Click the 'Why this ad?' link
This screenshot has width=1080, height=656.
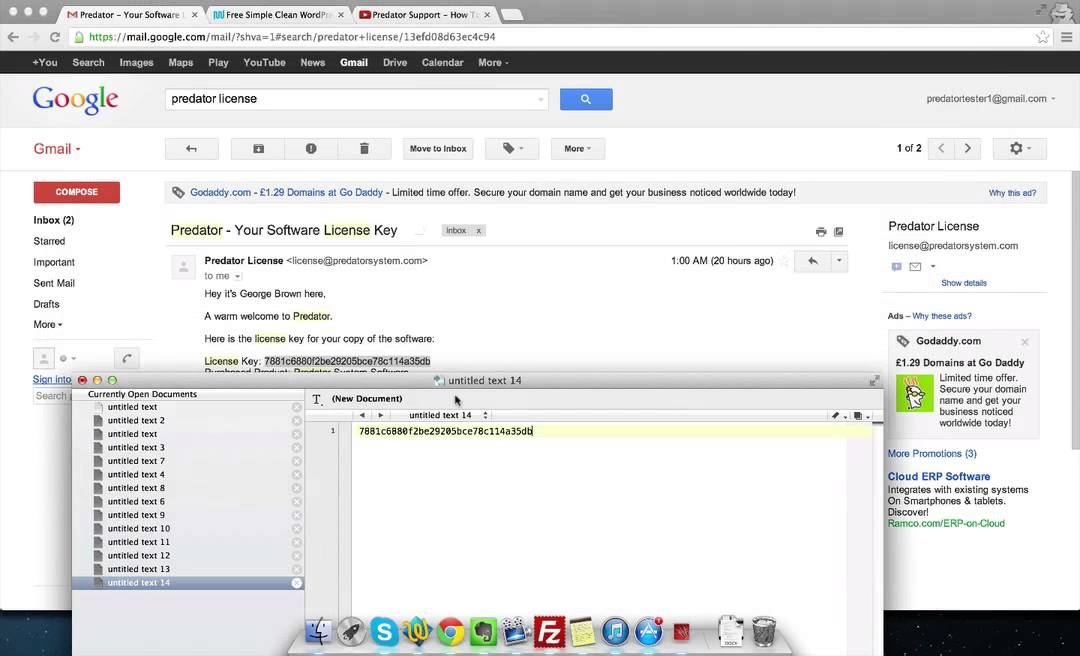click(1012, 193)
